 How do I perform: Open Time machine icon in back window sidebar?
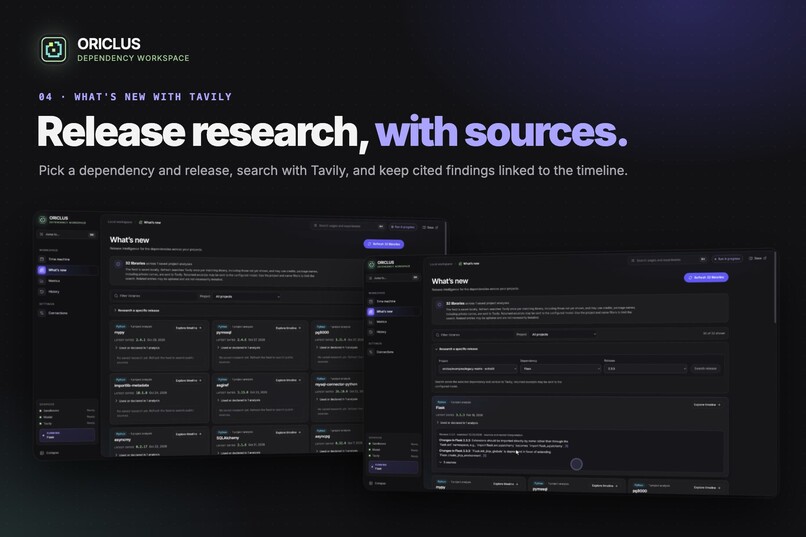(42, 259)
